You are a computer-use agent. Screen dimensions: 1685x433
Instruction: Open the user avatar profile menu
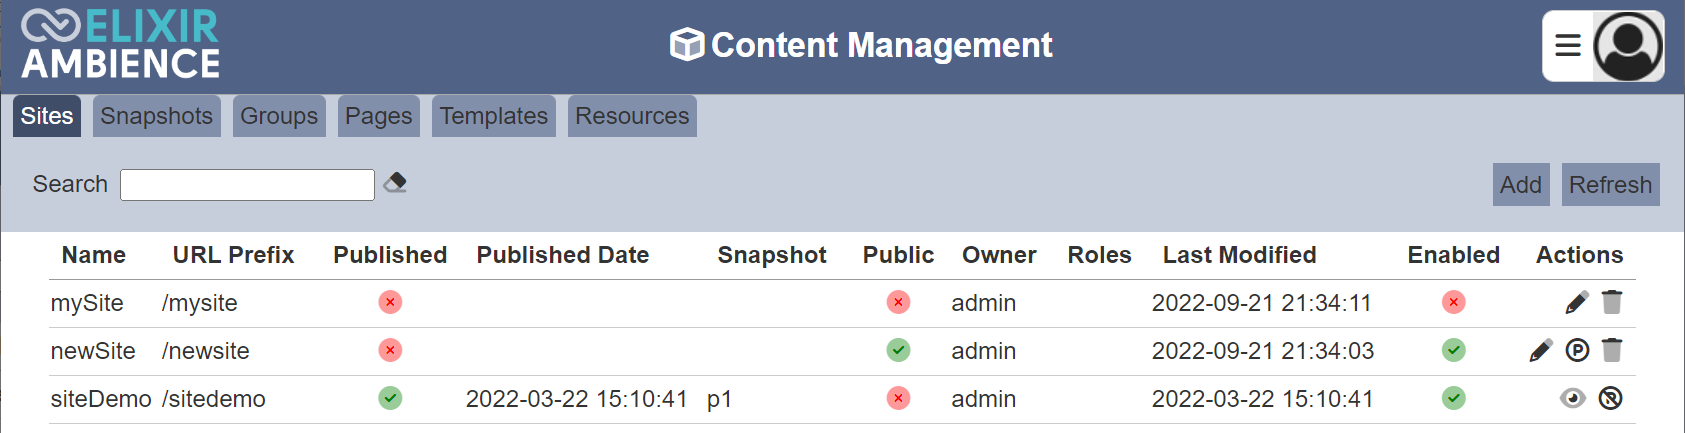pyautogui.click(x=1628, y=46)
